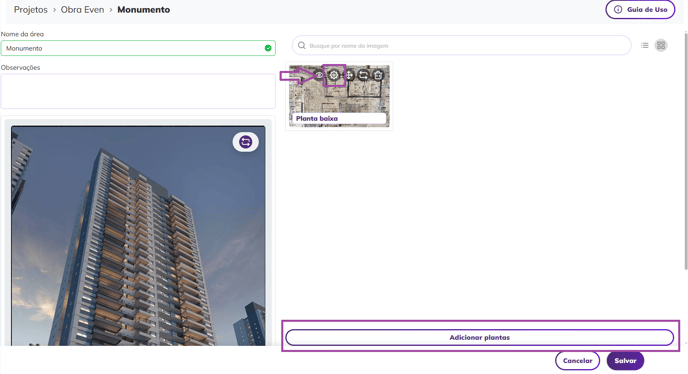Screen dimensions: 688x374
Task: Click the Salvar button
Action: (x=625, y=360)
